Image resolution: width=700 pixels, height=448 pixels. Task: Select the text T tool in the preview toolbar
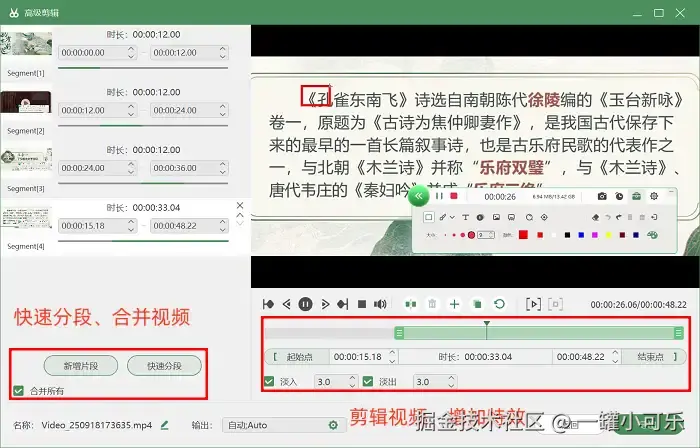465,217
